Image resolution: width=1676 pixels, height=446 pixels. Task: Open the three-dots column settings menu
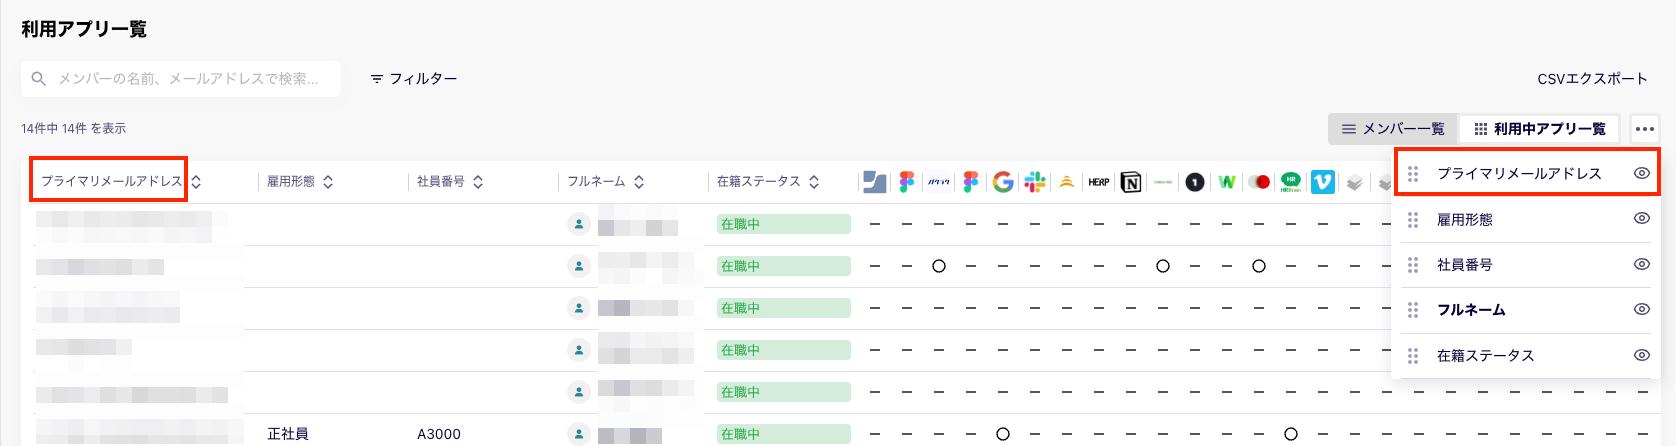[1644, 129]
